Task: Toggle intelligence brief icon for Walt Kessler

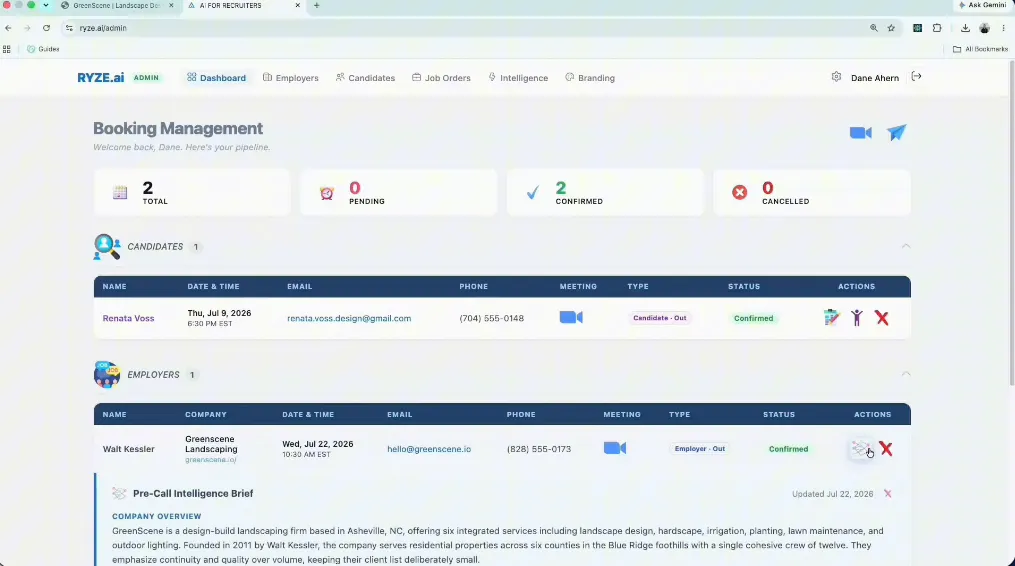Action: tap(860, 448)
